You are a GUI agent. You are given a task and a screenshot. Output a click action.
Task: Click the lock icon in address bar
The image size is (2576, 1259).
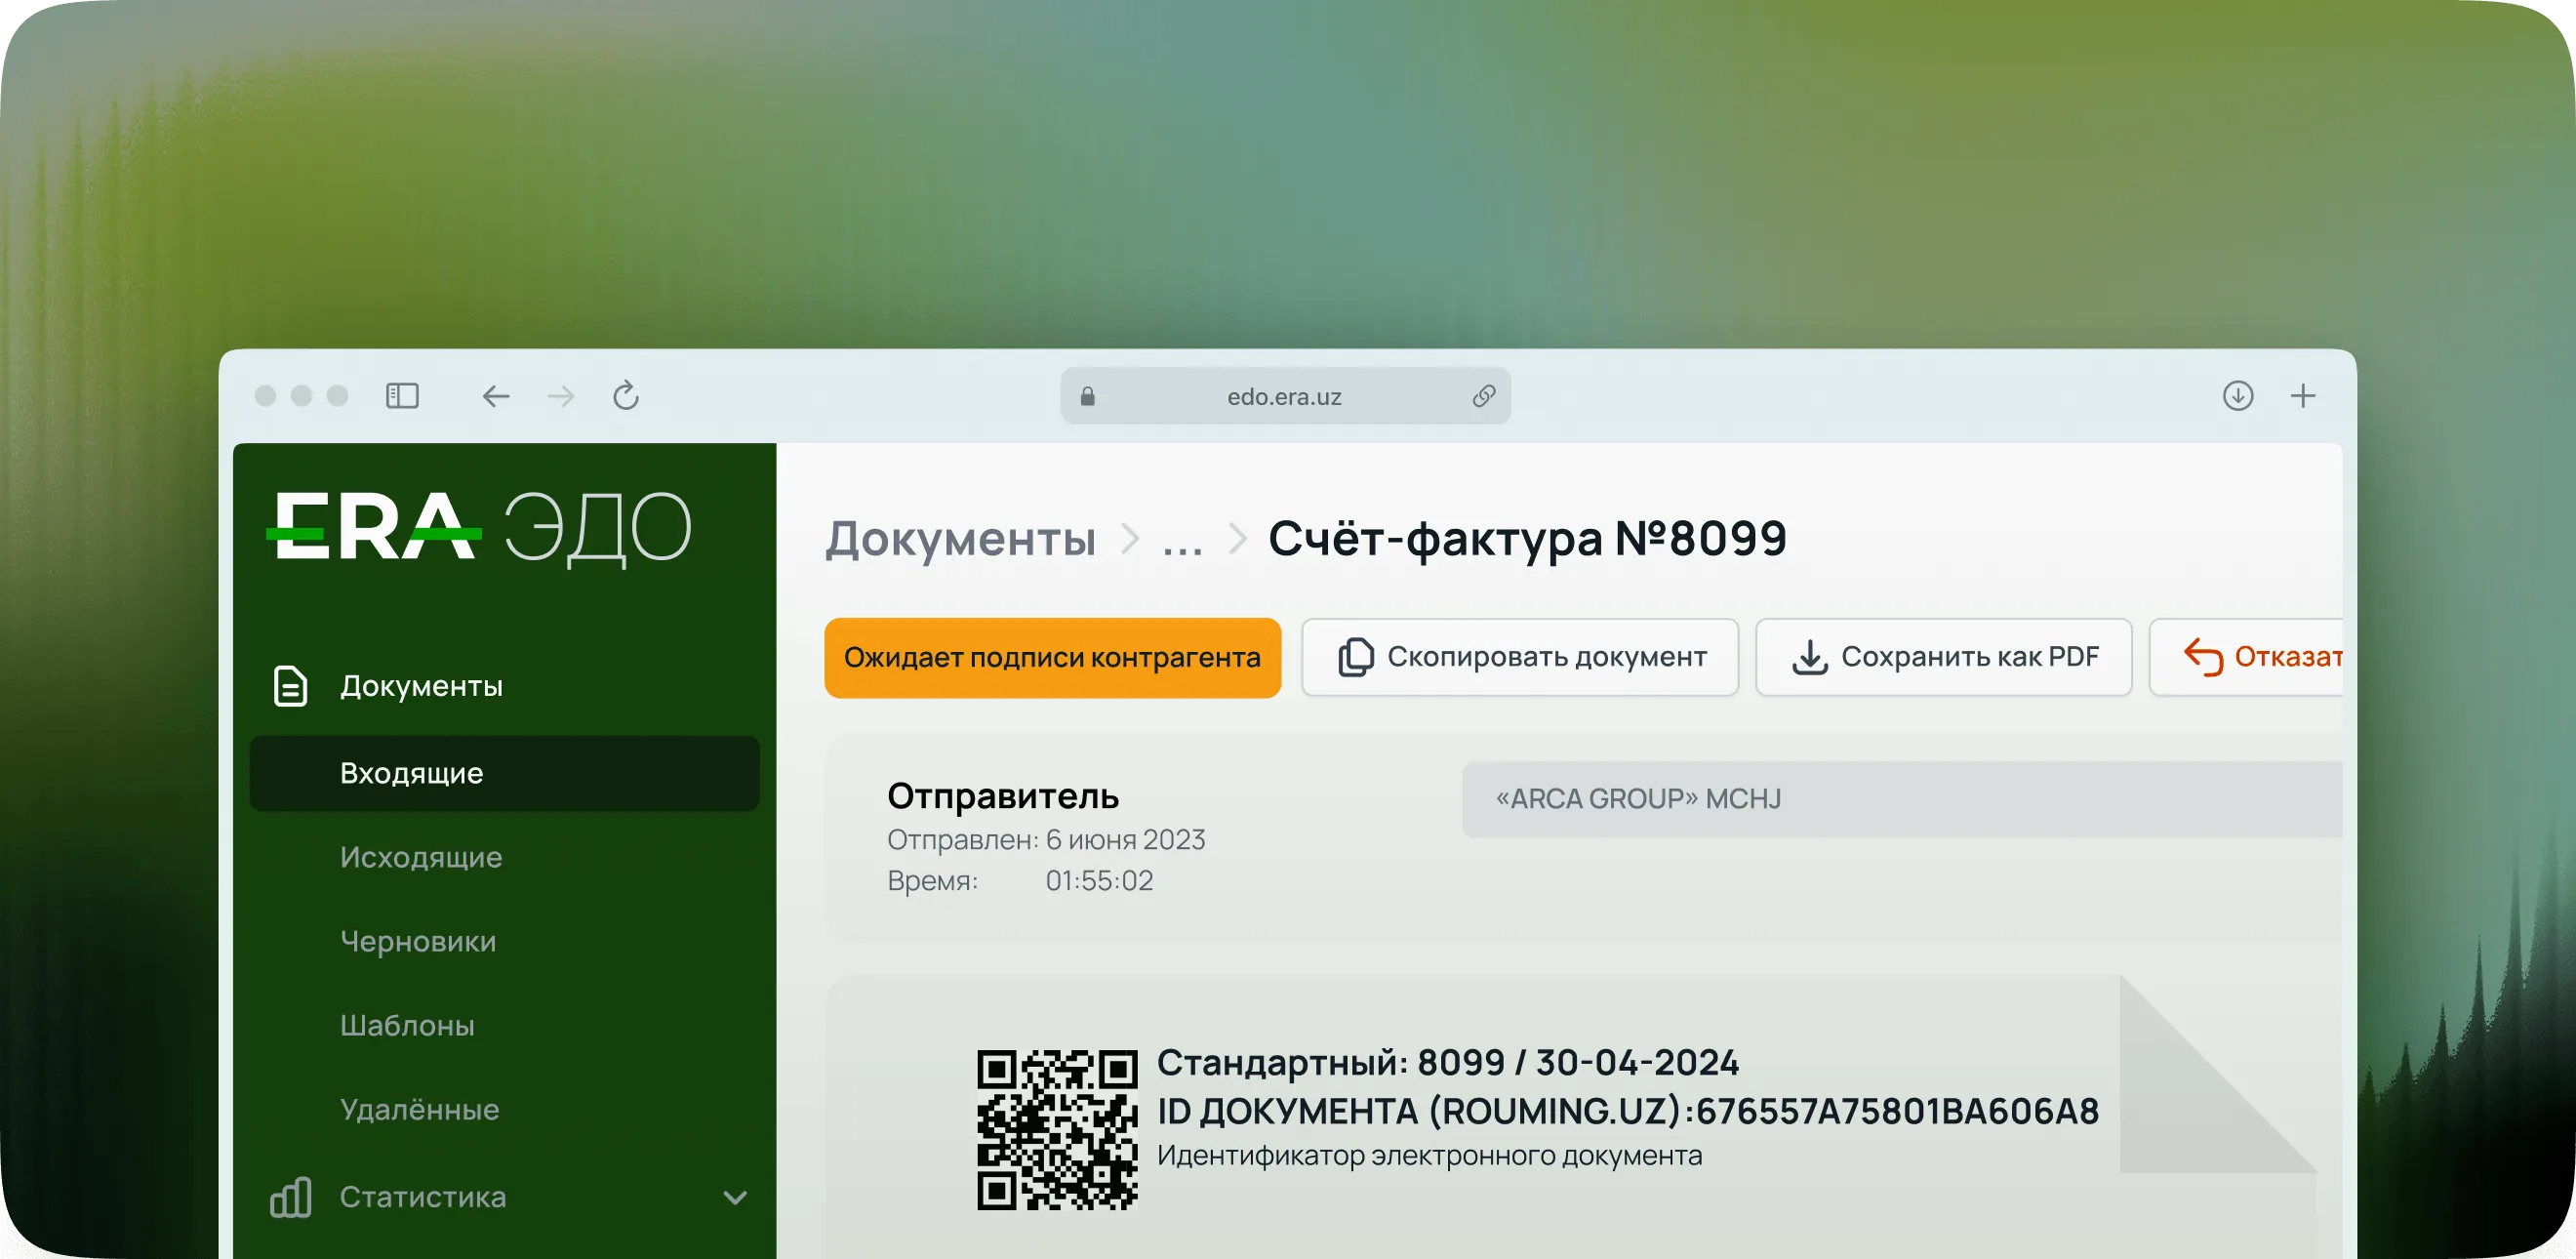coord(1088,397)
